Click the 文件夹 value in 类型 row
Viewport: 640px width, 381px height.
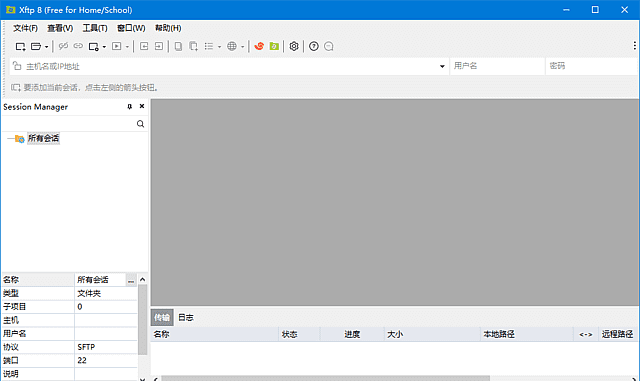(x=89, y=294)
